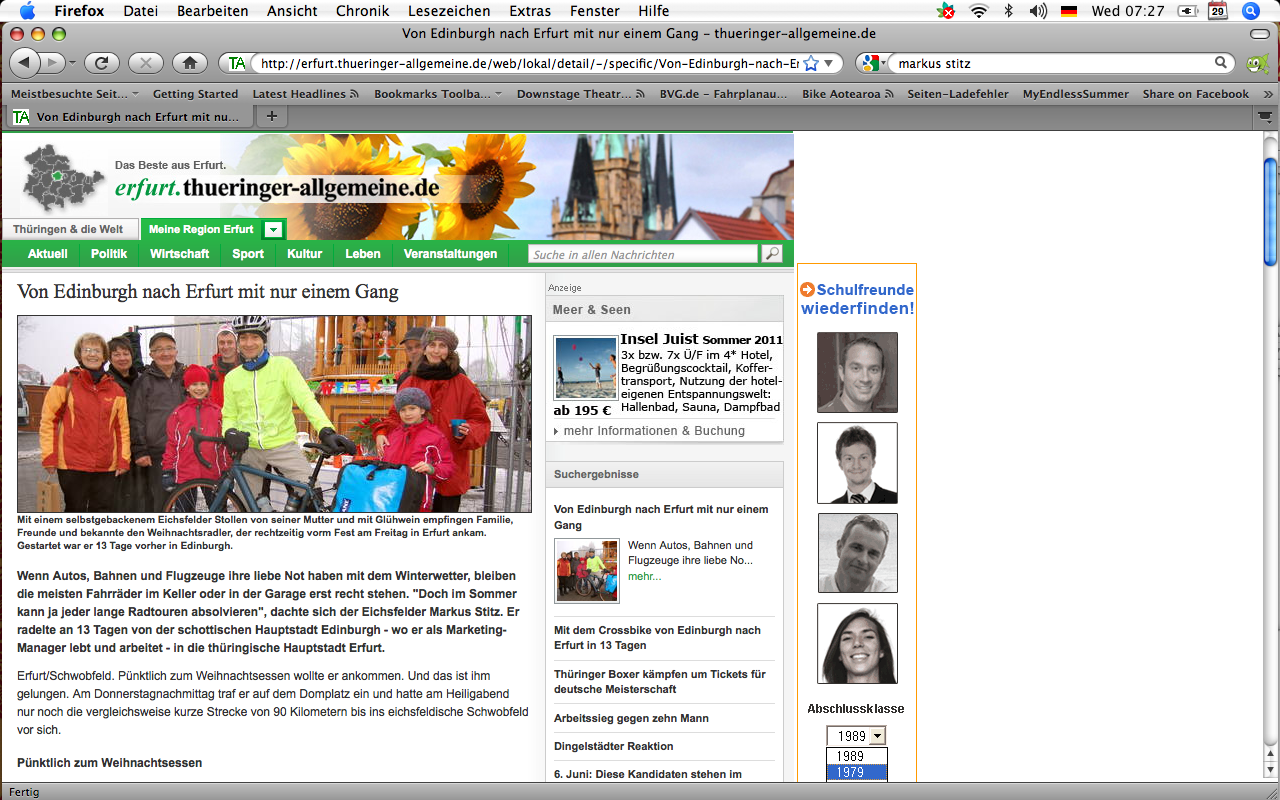Open the calendar icon in menu bar
The width and height of the screenshot is (1280, 800).
click(x=1218, y=11)
